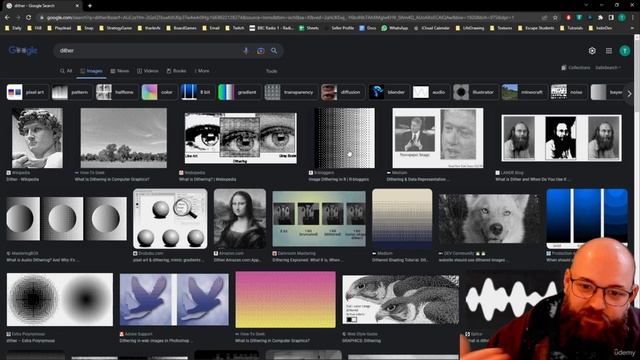Click the dither search input field
The image size is (640, 360).
coord(147,51)
